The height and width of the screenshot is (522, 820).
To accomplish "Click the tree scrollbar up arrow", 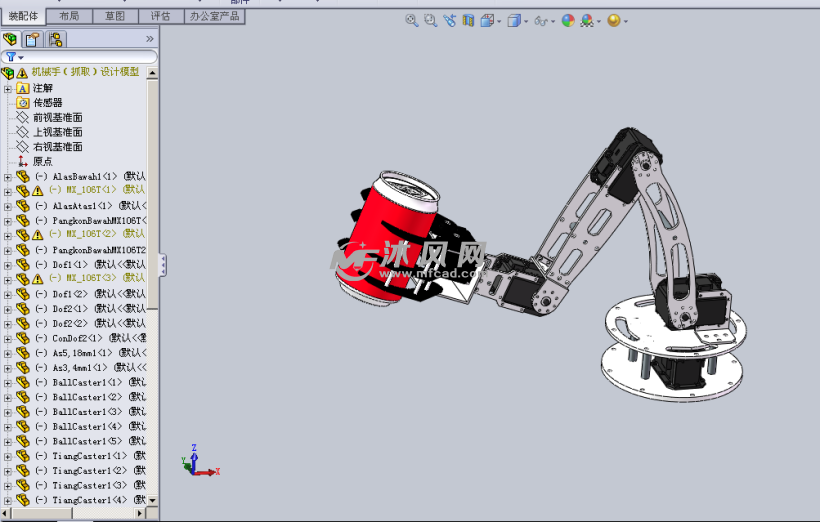I will coord(153,73).
